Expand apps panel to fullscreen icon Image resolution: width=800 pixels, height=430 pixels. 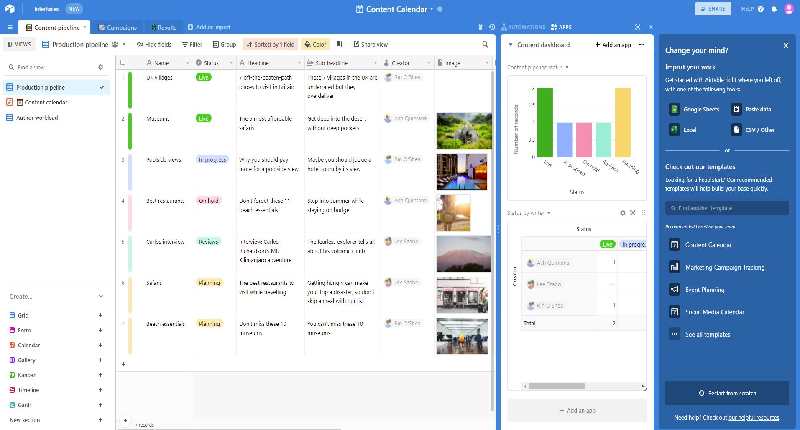click(637, 27)
